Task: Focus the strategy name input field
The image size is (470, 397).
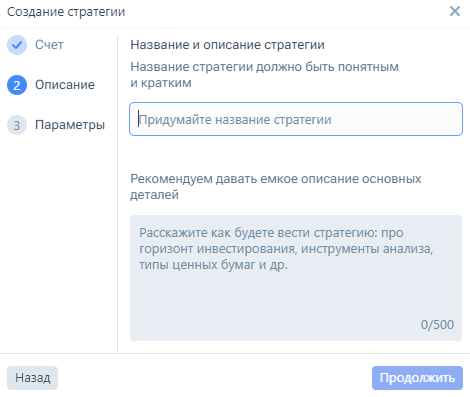Action: (x=296, y=119)
